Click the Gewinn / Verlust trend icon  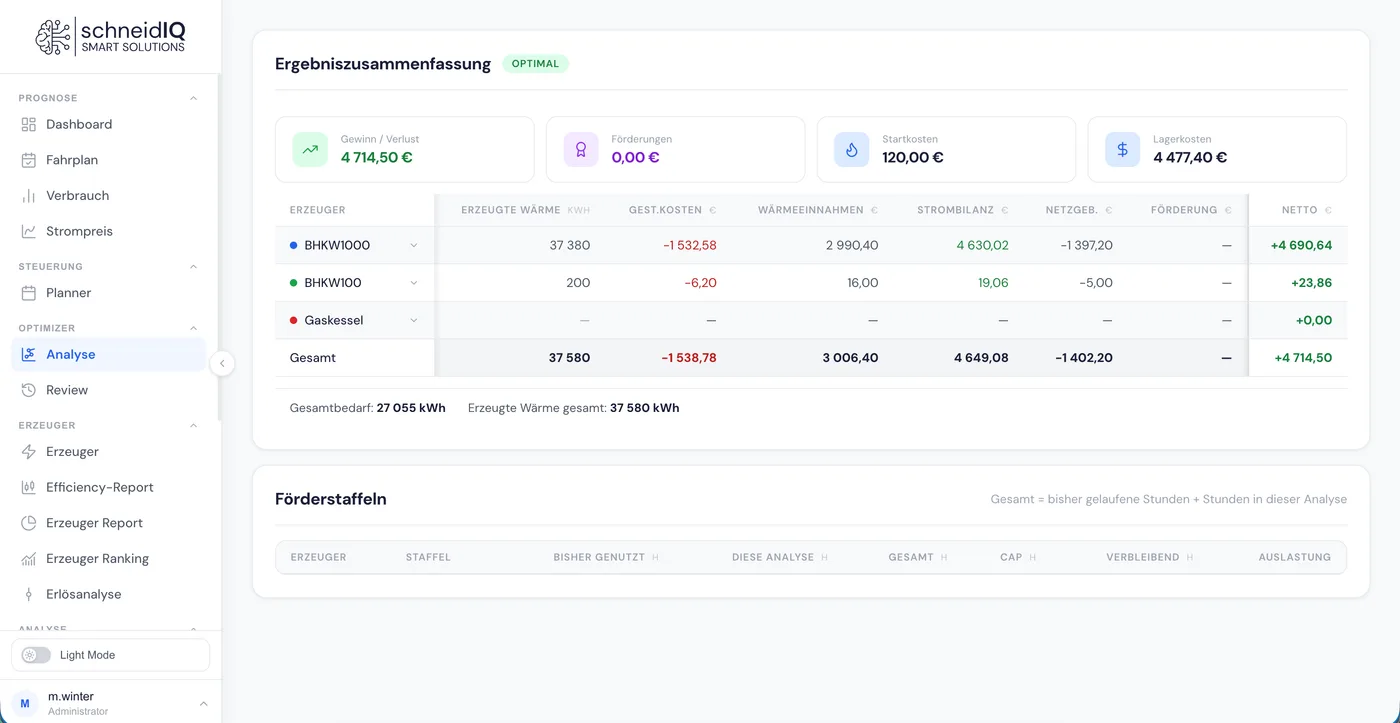(x=310, y=149)
